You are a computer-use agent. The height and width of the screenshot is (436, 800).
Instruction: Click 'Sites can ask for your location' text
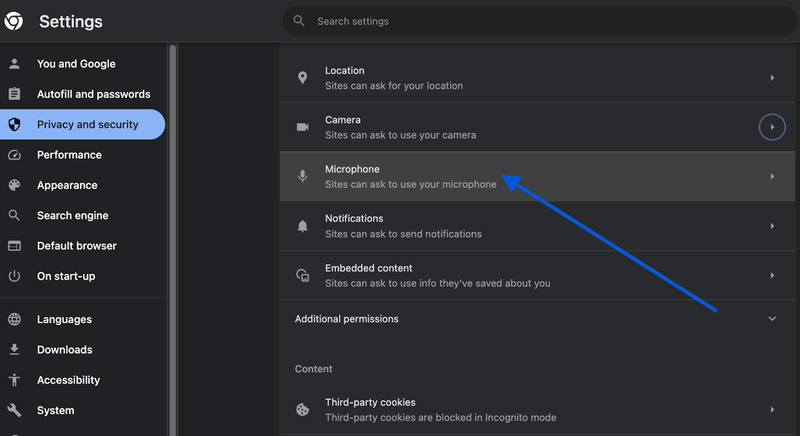(x=394, y=86)
